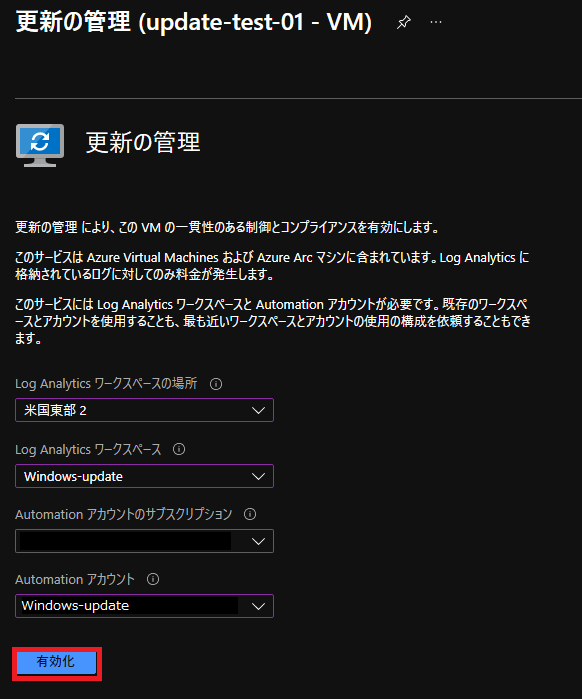The image size is (582, 699).
Task: Show info tooltip for Log Analytics workspace
Action: (x=179, y=449)
